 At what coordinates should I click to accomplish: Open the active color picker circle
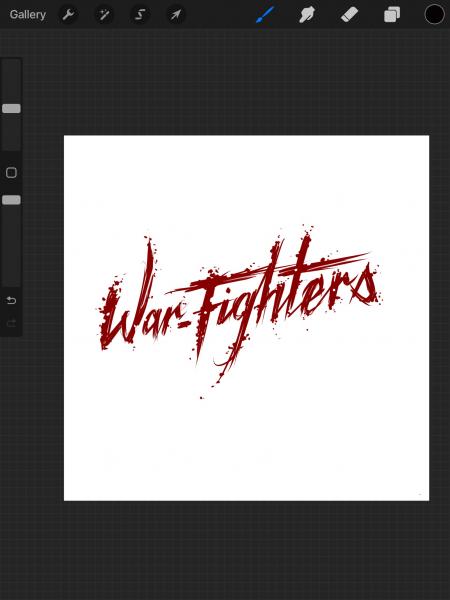435,15
